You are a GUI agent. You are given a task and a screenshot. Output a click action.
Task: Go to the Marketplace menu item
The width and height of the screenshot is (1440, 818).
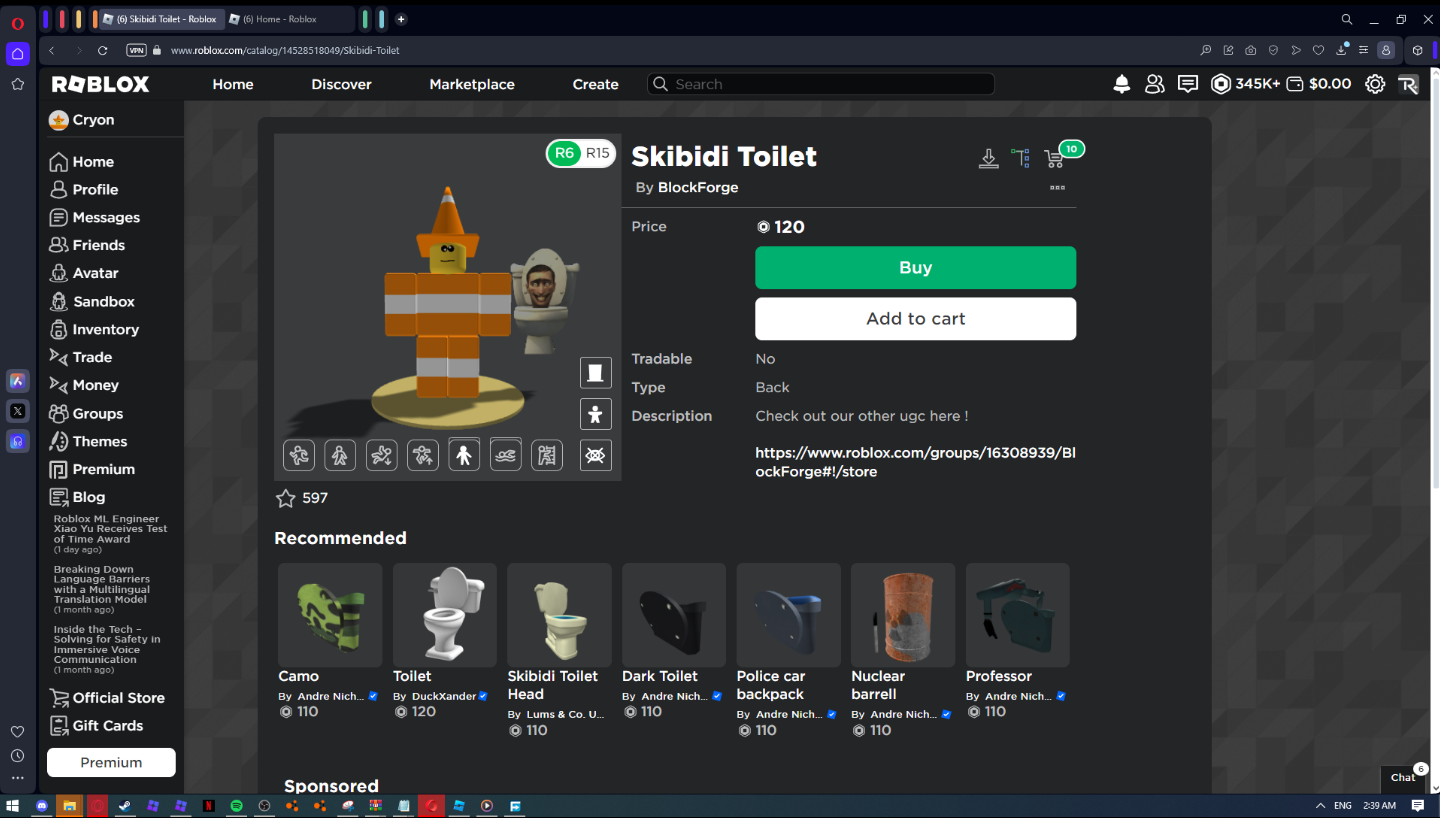(471, 84)
